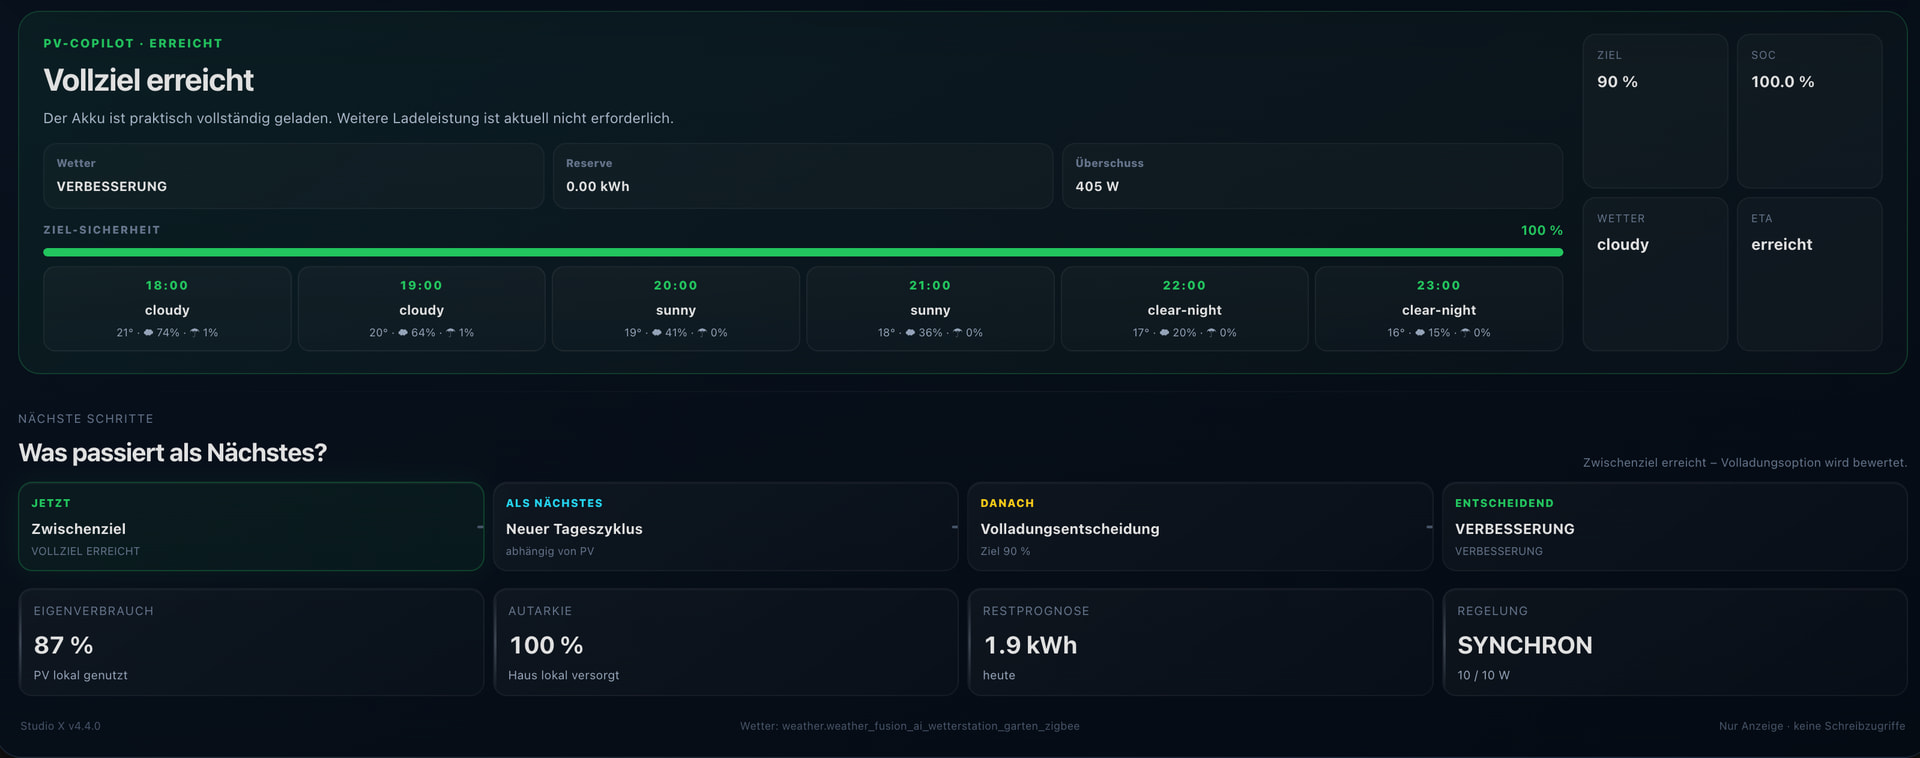Image resolution: width=1920 pixels, height=758 pixels.
Task: Click "Zwischenziel erreicht – Volladungsoption wird bewertet."
Action: (x=1745, y=463)
